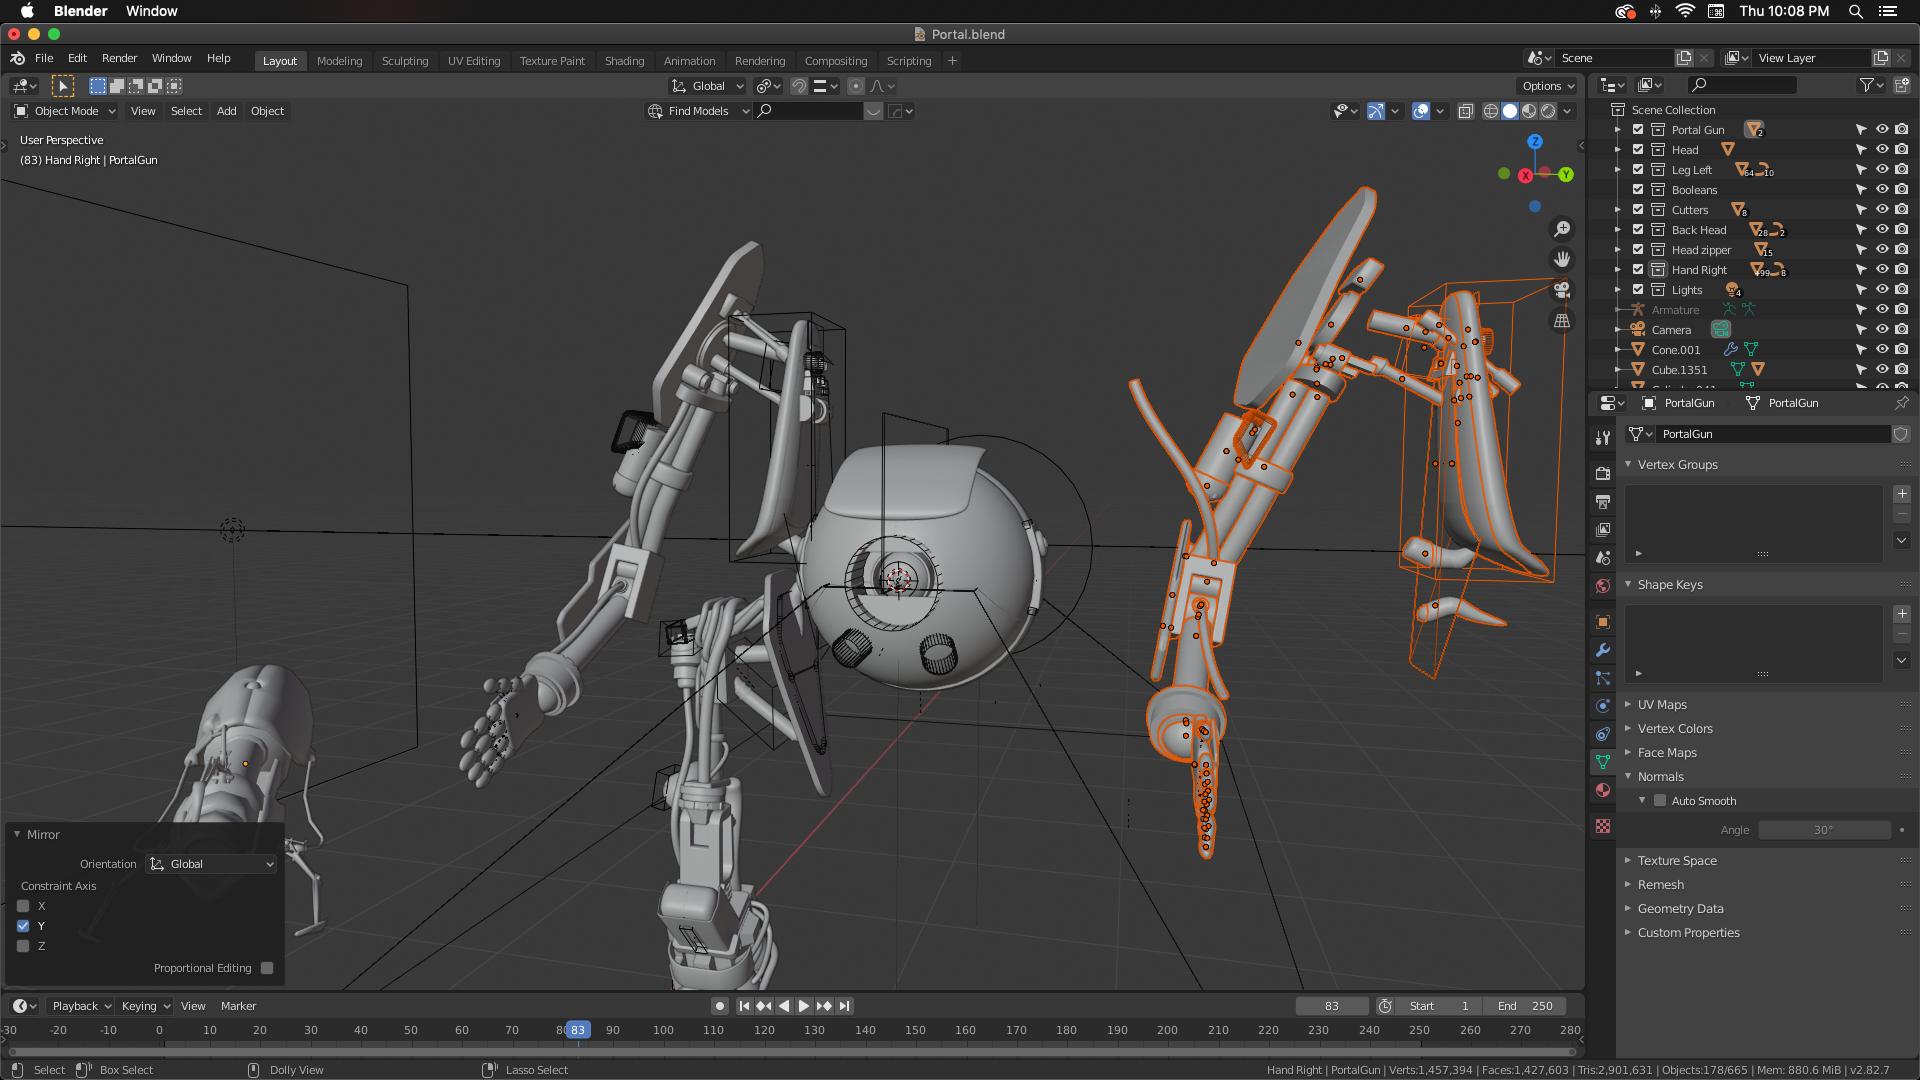
Task: Open the viewport Add menu
Action: tap(227, 111)
